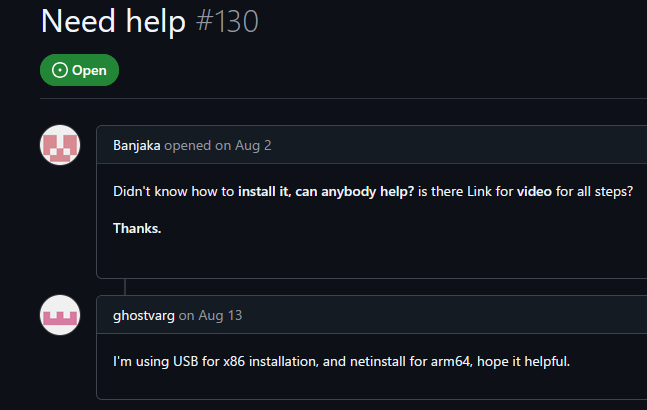Click the phrase 'I'm using USB for x86 installation'
This screenshot has height=410, width=647.
224,361
